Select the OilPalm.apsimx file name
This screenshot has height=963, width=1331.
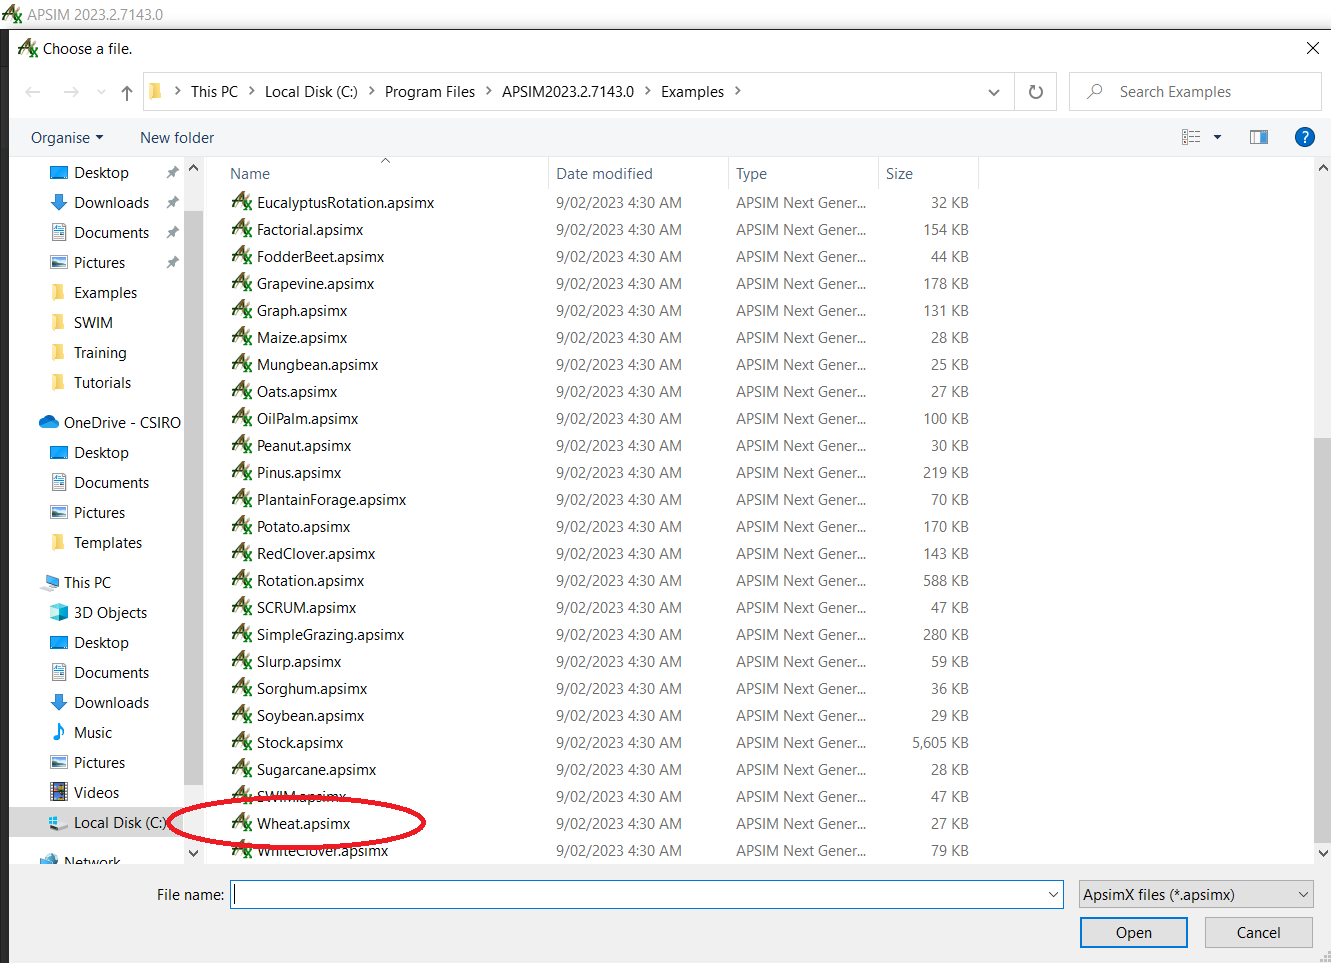pos(307,419)
